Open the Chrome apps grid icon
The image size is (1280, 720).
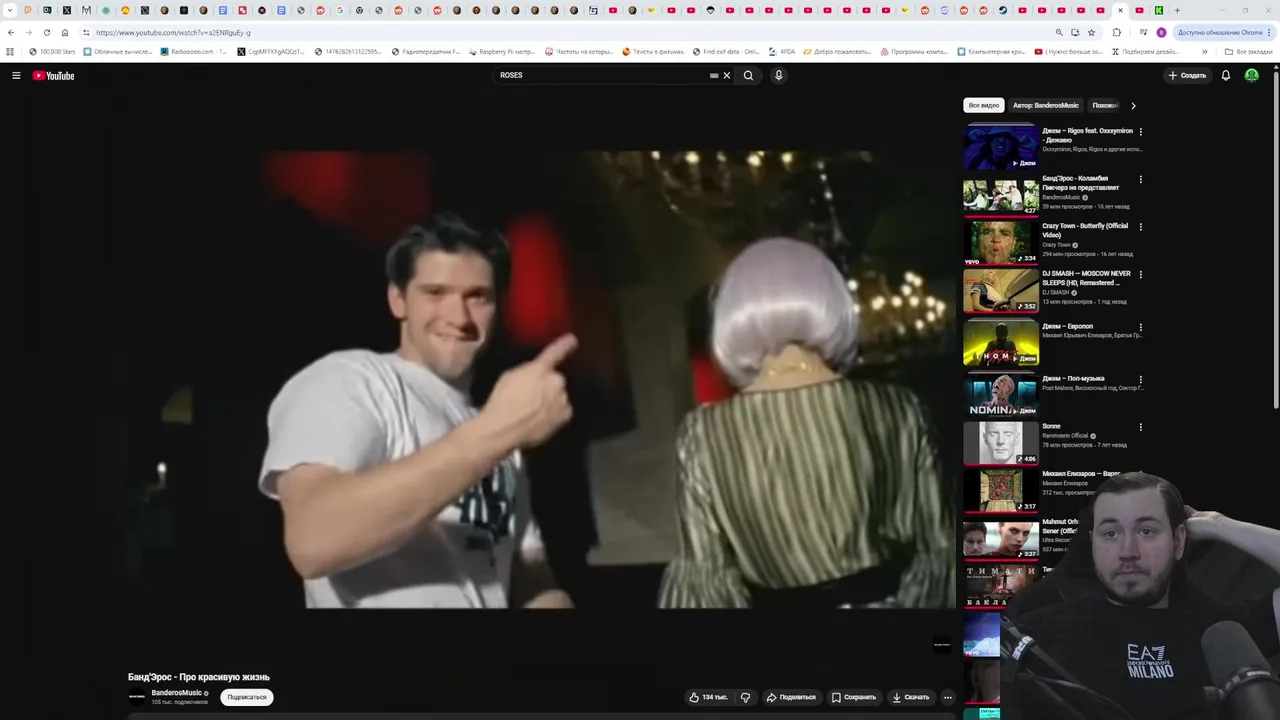click(10, 51)
